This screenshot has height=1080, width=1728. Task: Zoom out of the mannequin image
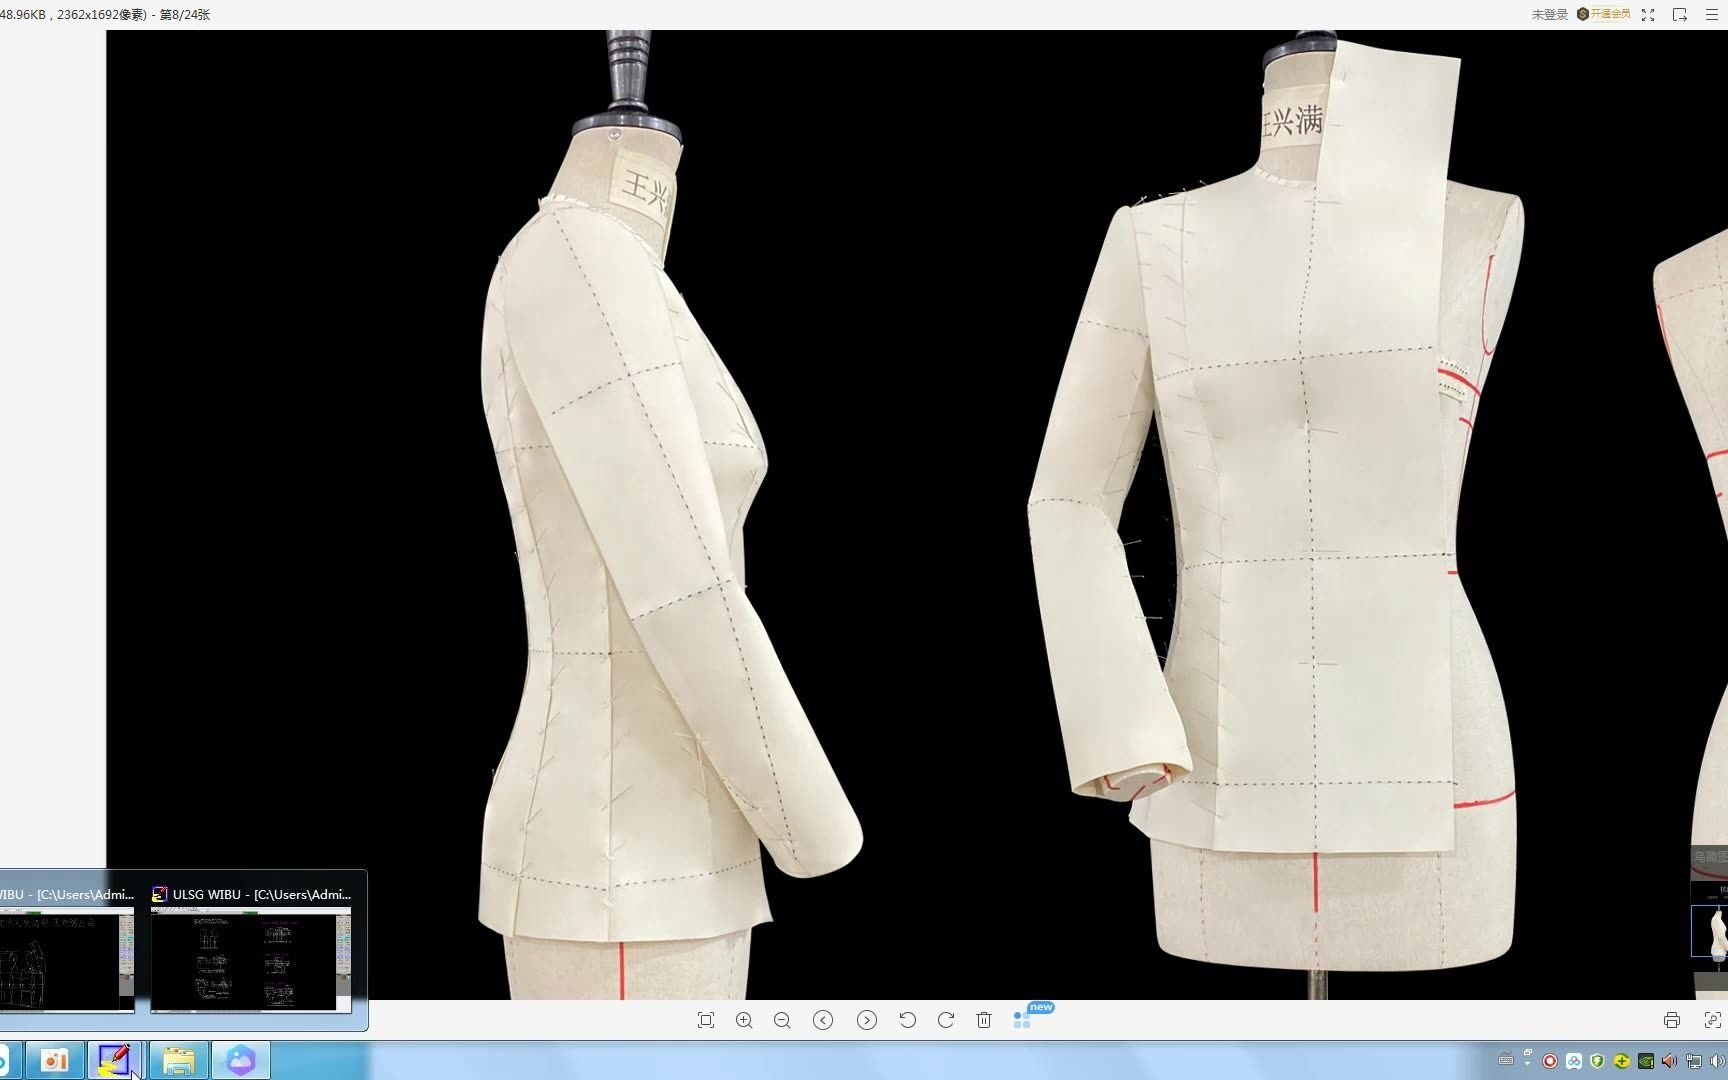782,1020
